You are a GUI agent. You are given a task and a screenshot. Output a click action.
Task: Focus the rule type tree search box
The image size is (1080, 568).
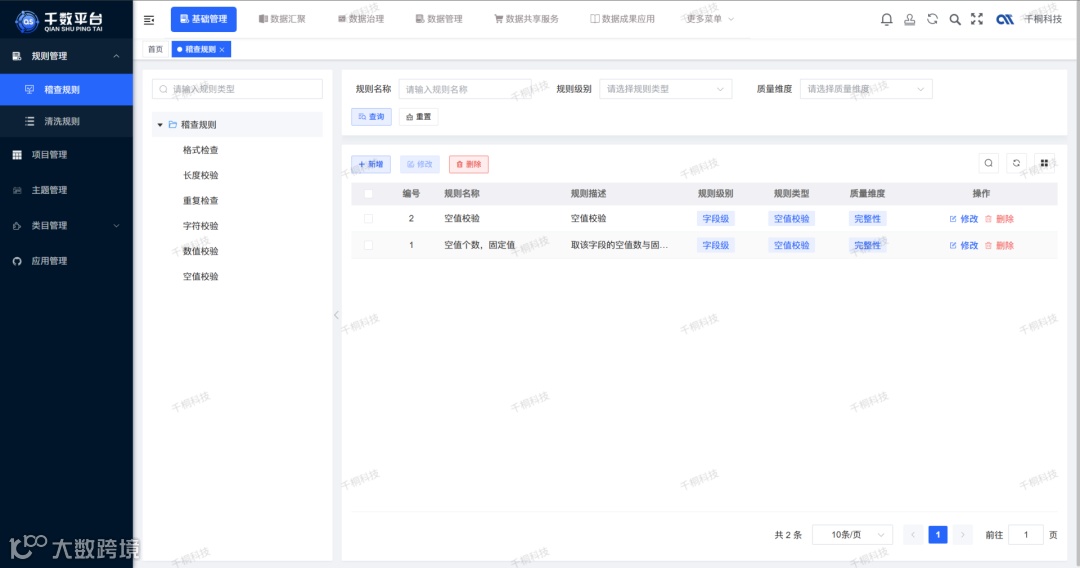pyautogui.click(x=237, y=89)
